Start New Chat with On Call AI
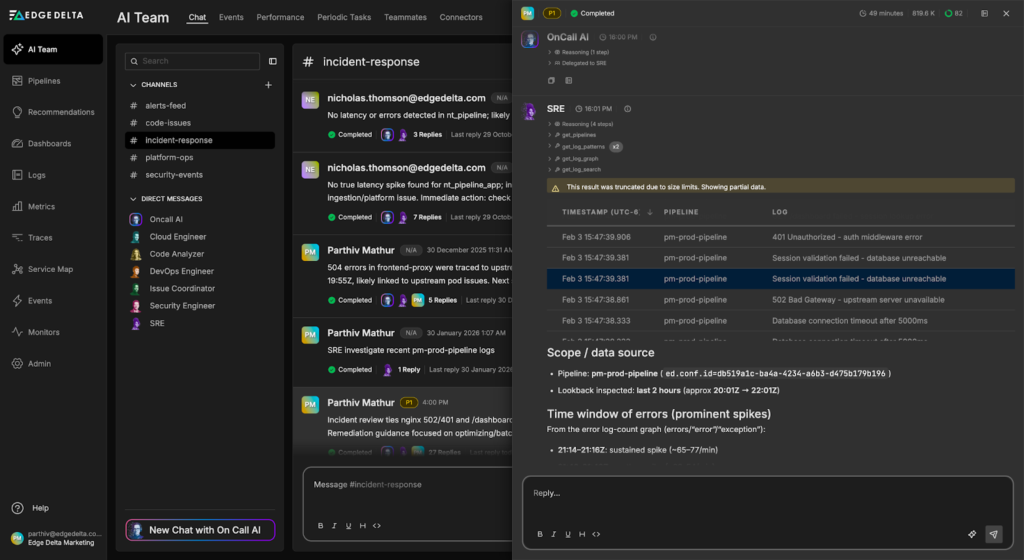 (x=200, y=530)
